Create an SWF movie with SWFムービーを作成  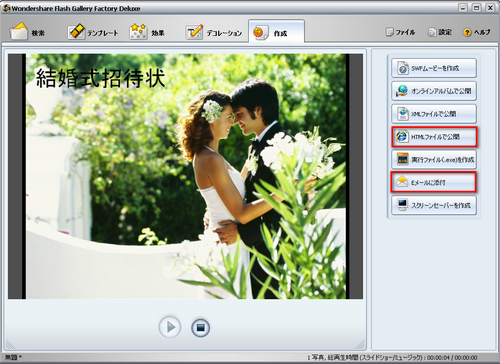434,68
